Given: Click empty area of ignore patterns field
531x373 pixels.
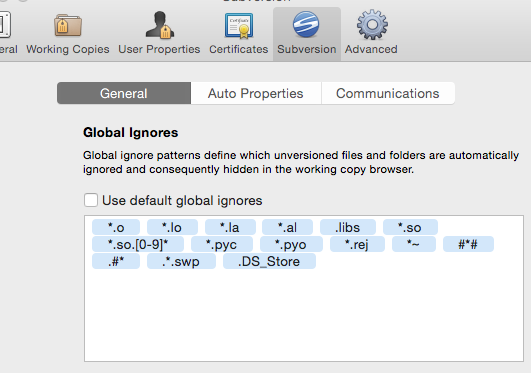Looking at the screenshot, I should [x=304, y=315].
